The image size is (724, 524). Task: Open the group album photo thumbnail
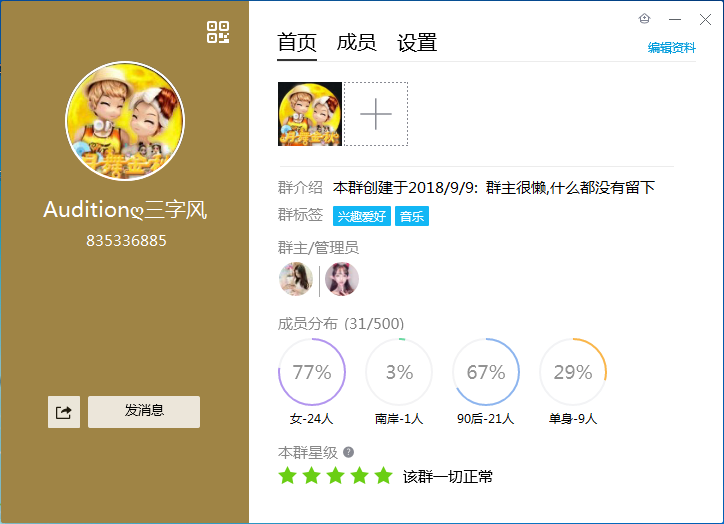coord(310,114)
